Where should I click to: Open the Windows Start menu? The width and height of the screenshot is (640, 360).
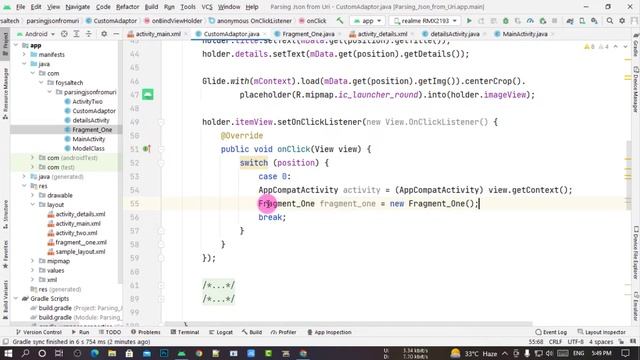click(8, 353)
